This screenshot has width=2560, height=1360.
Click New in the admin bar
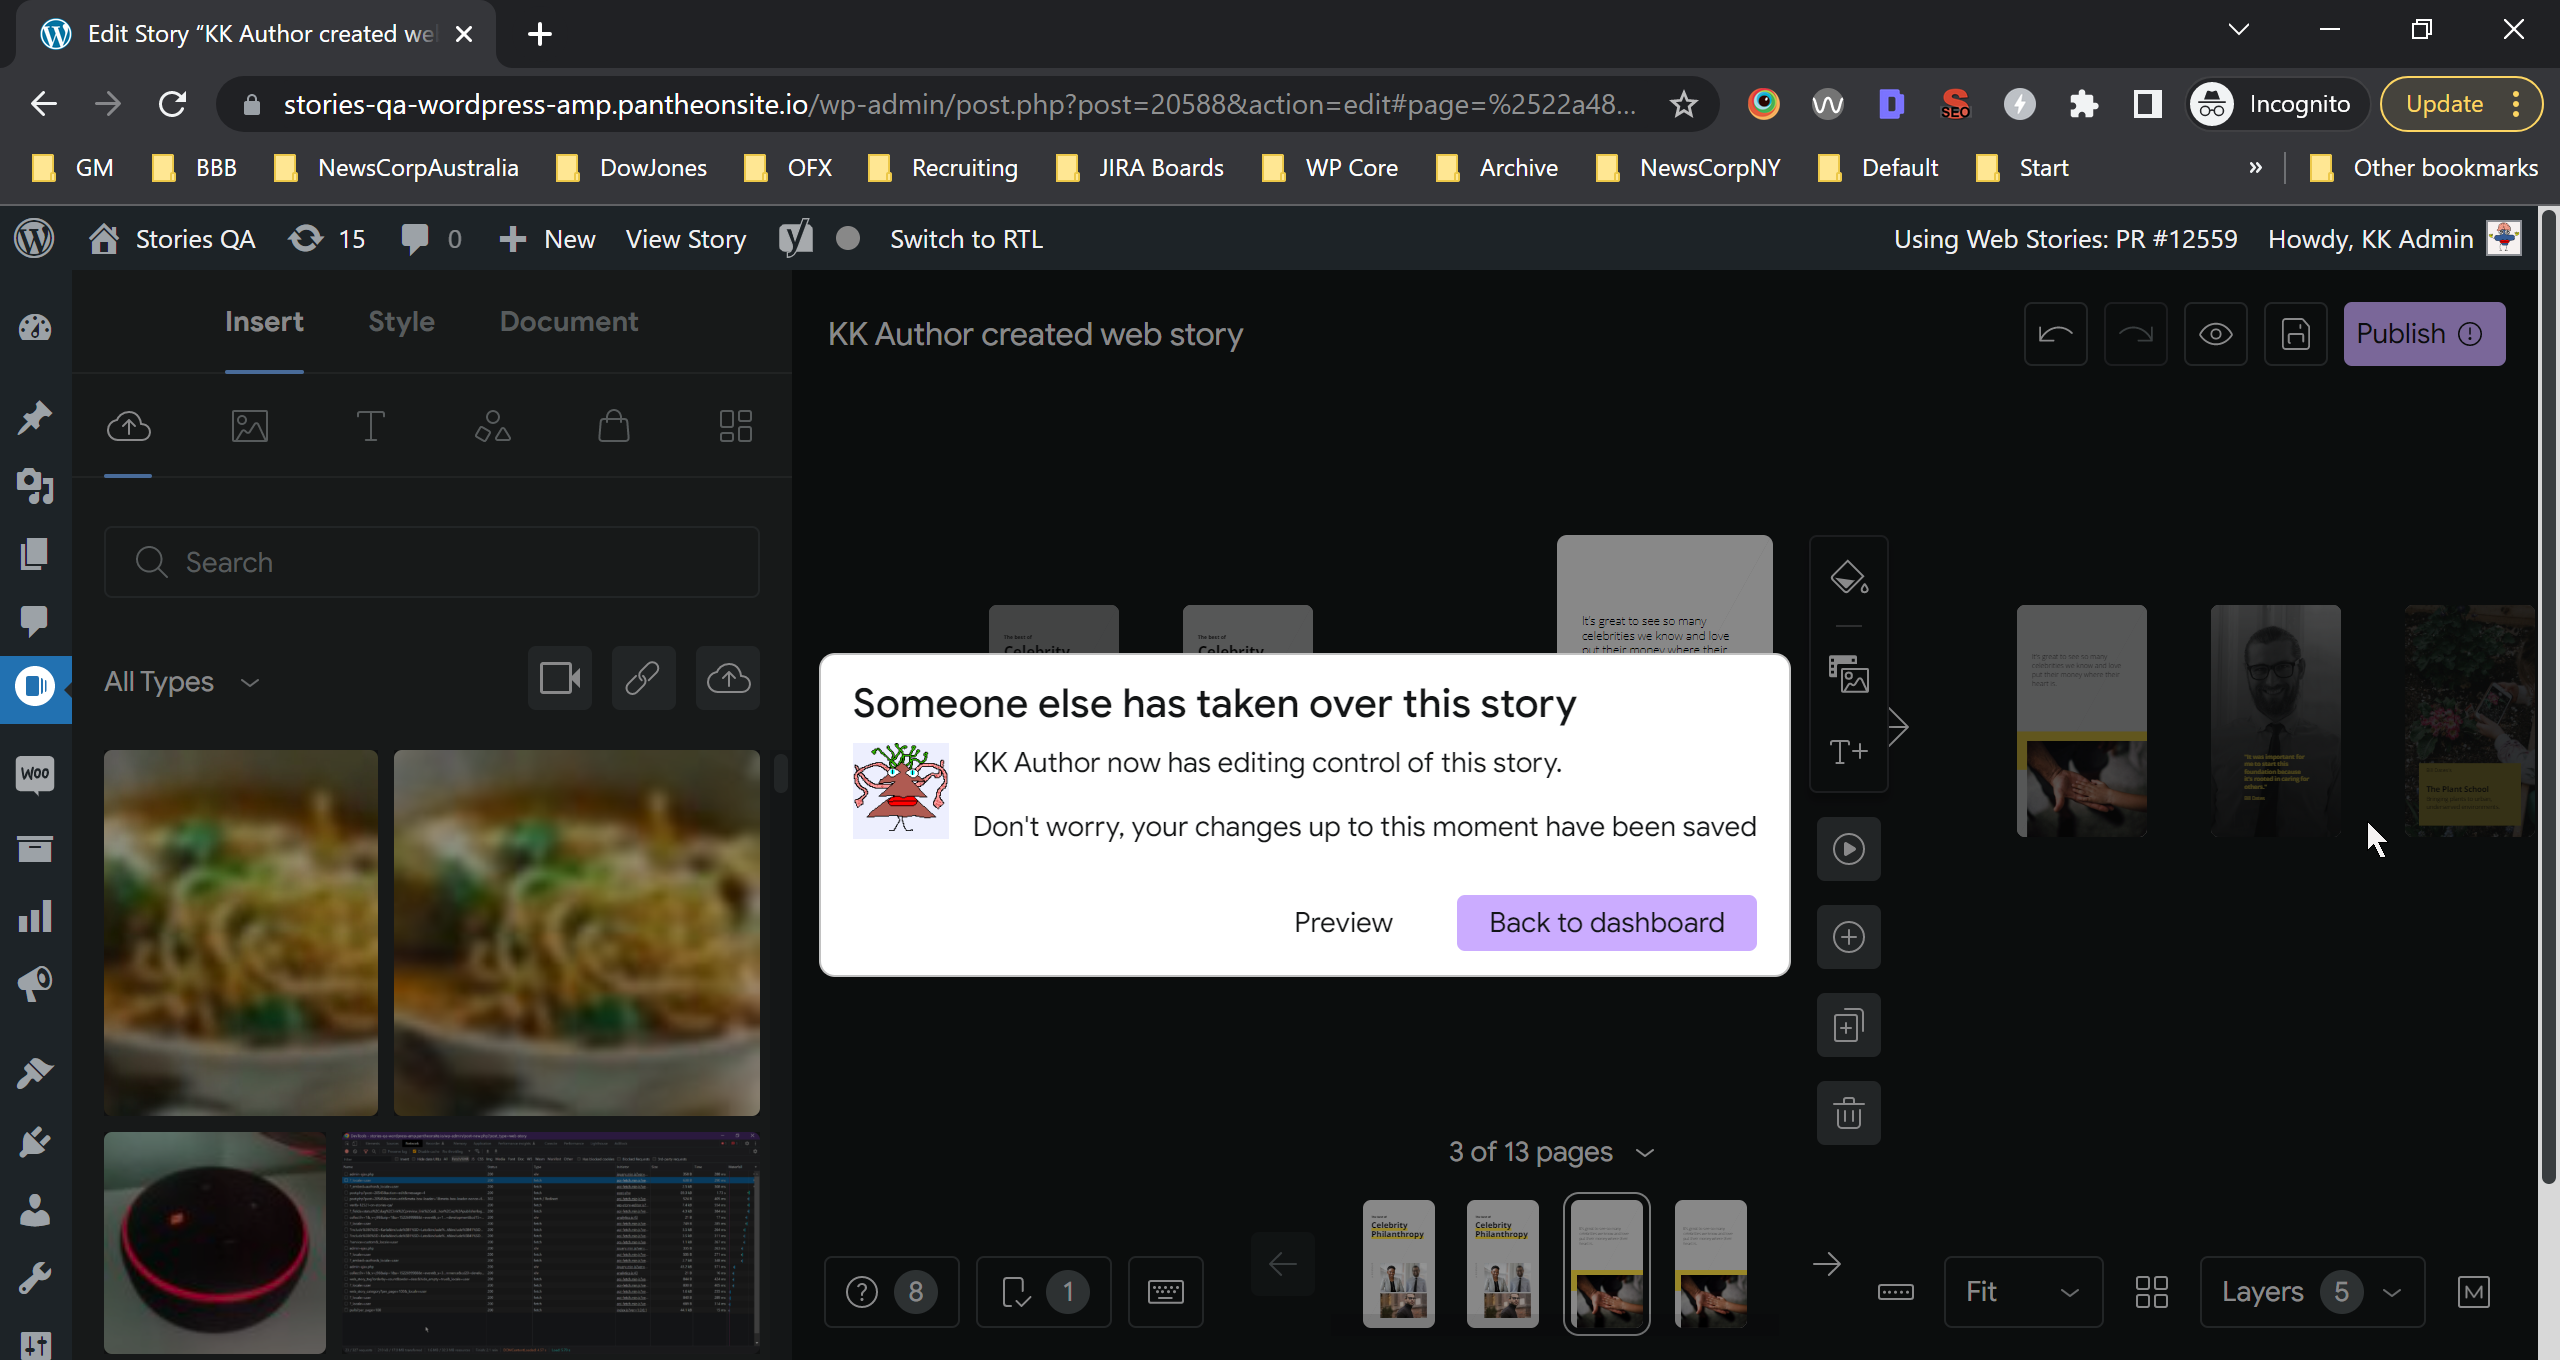[x=547, y=239]
